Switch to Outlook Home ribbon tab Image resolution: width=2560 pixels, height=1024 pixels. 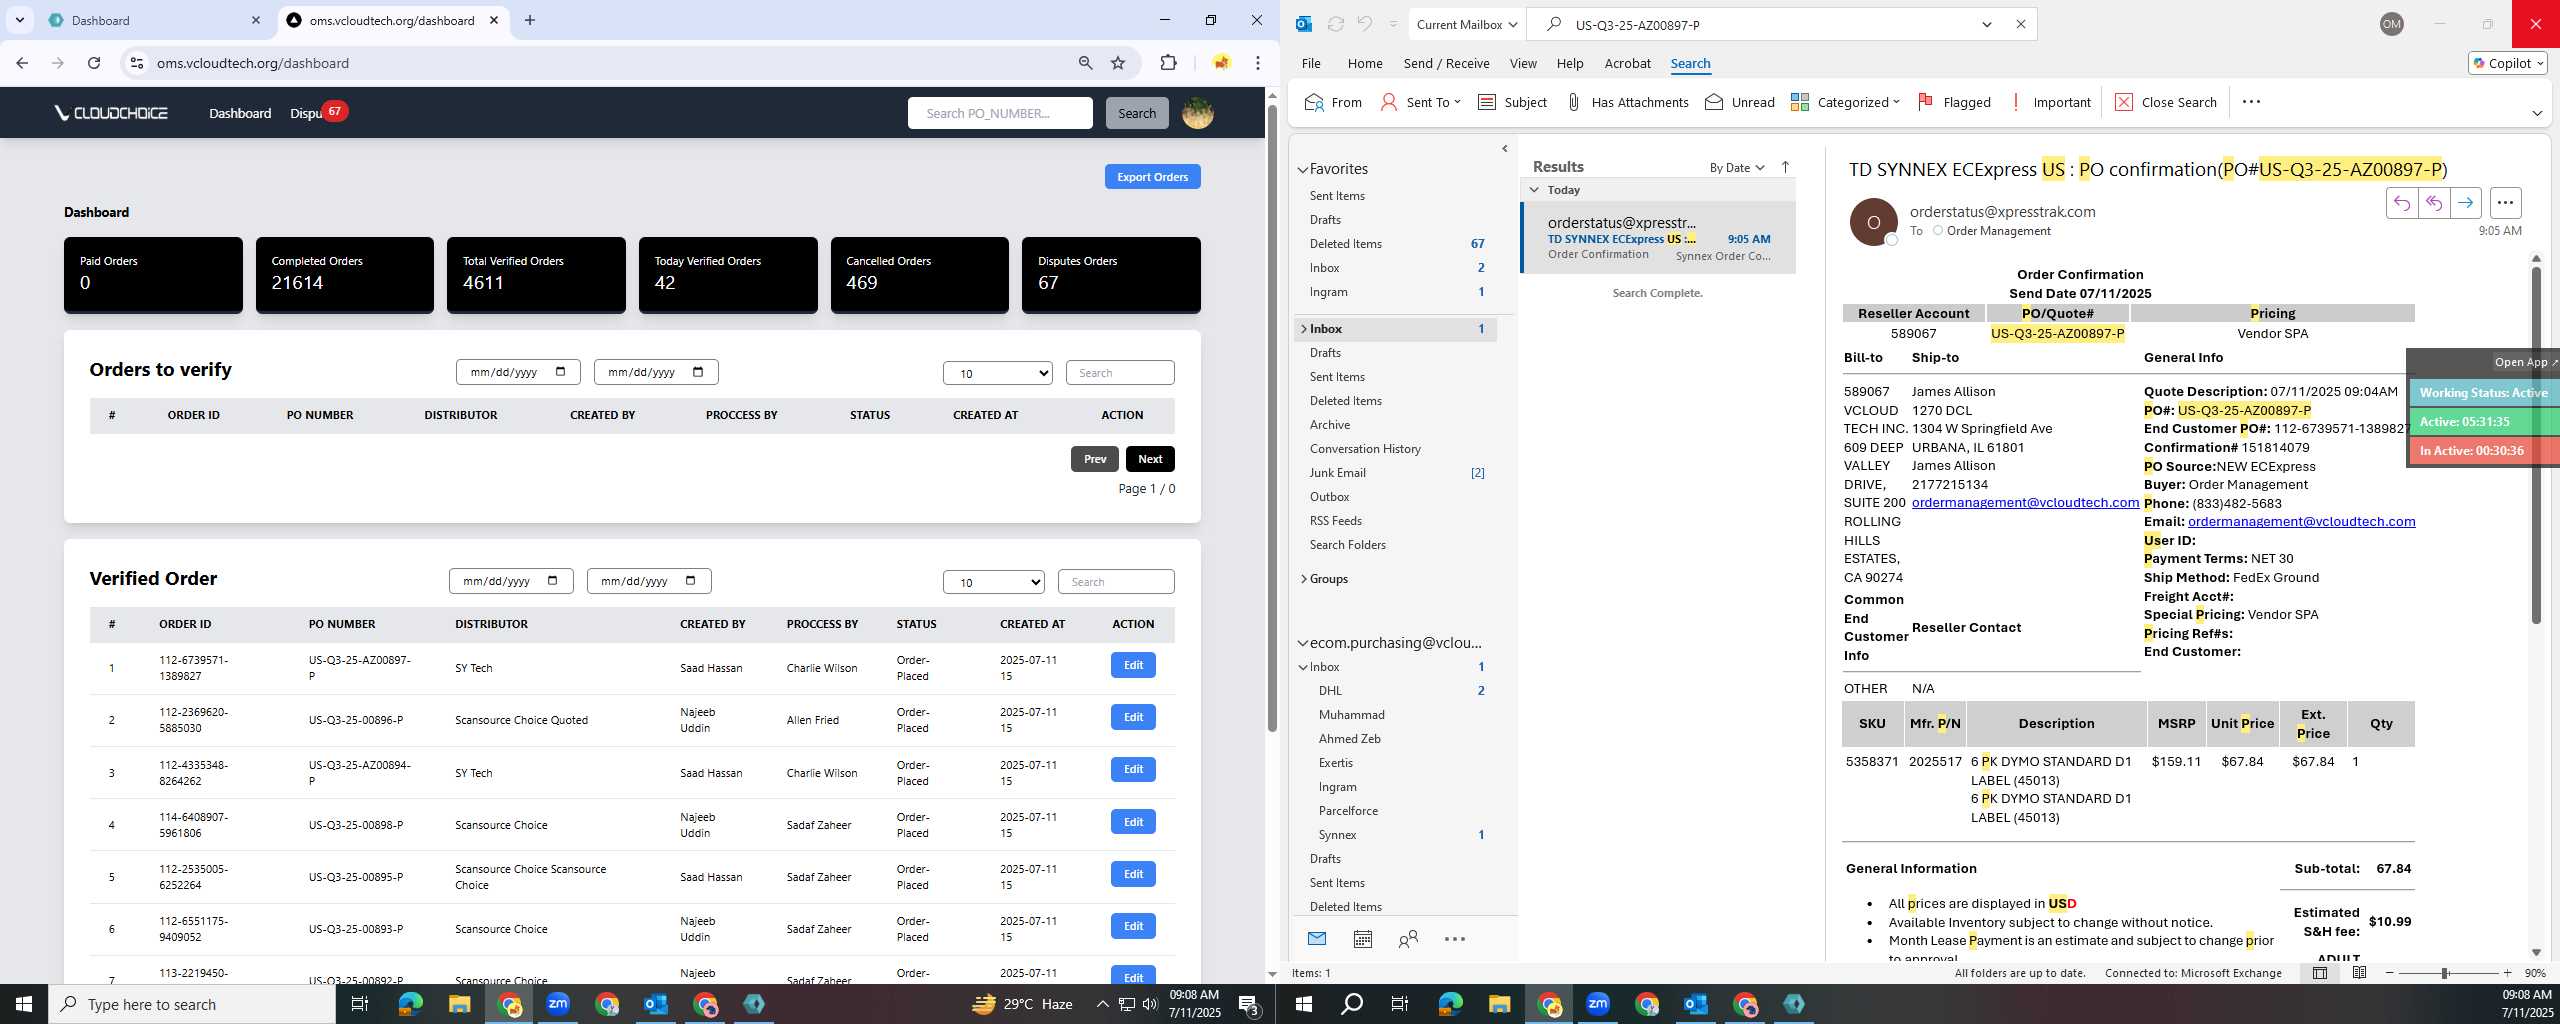pos(1364,63)
